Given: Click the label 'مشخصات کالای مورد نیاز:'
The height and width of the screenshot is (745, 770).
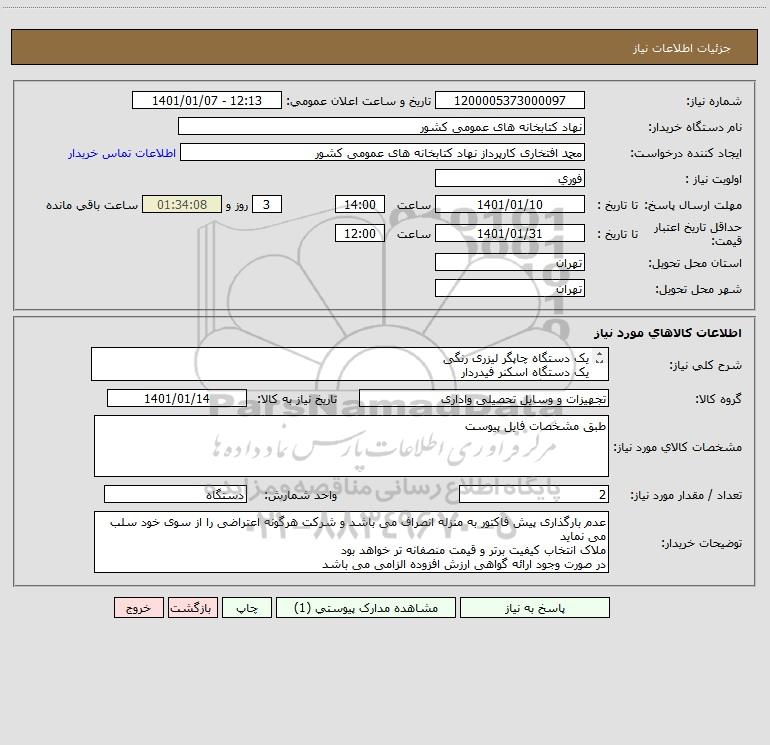Looking at the screenshot, I should tap(678, 447).
